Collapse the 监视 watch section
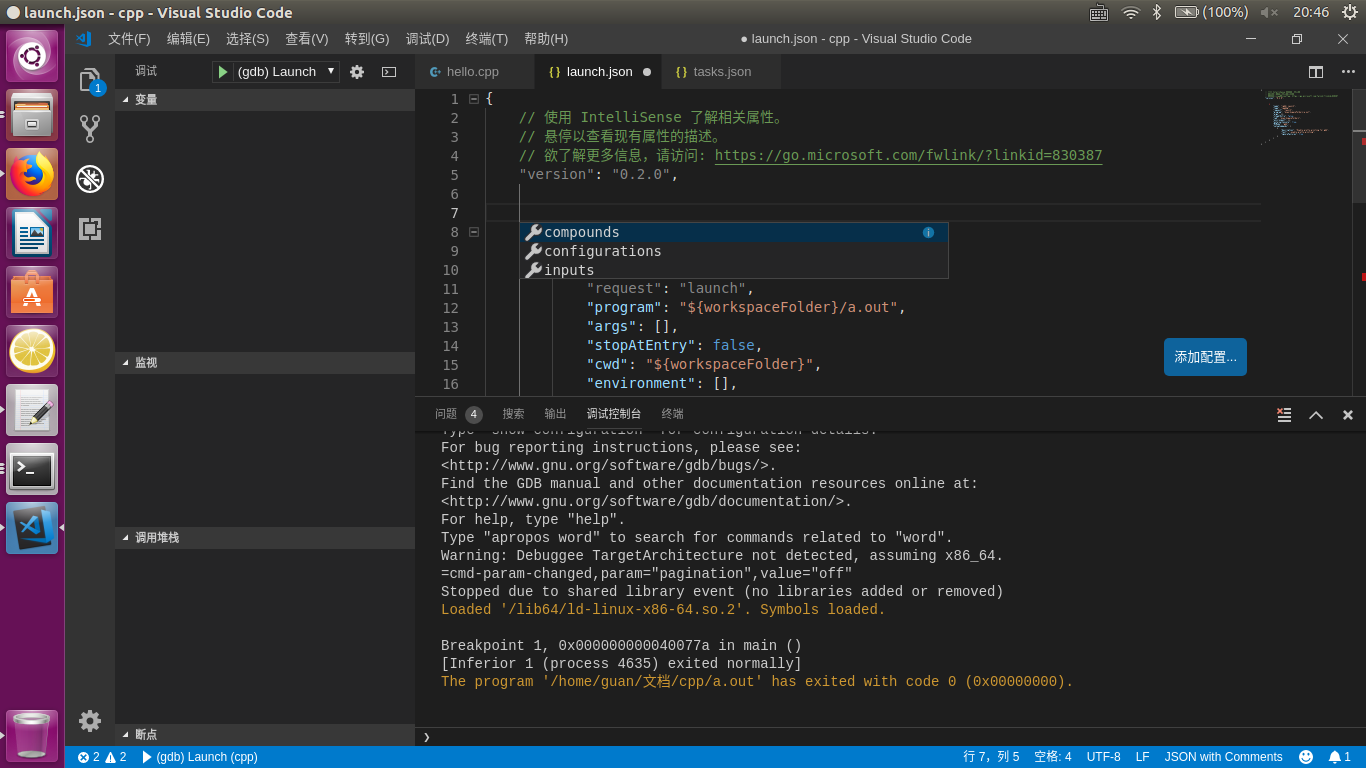1366x768 pixels. [265, 363]
